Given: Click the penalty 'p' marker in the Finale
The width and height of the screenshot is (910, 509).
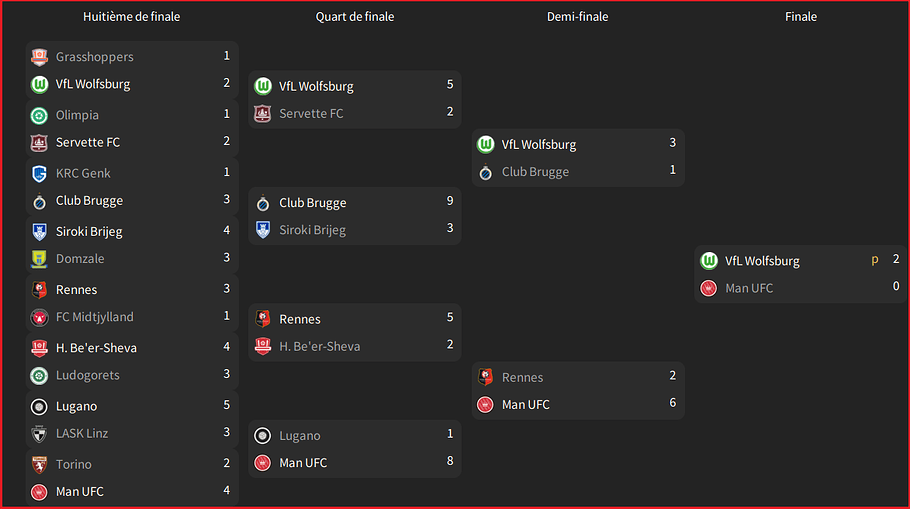Looking at the screenshot, I should pyautogui.click(x=875, y=259).
